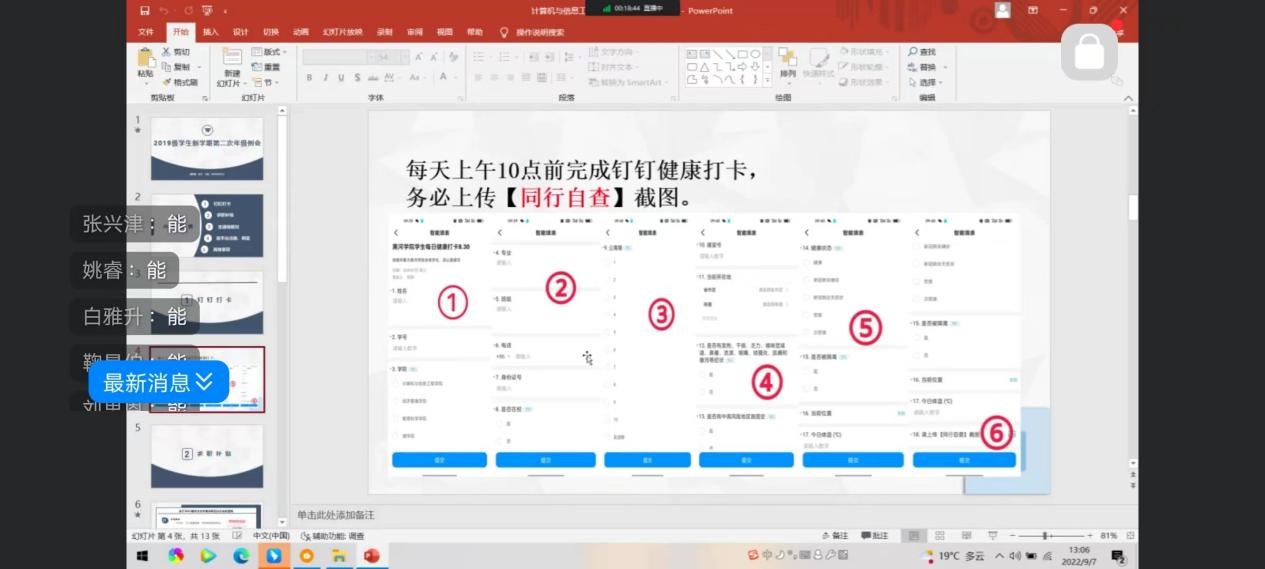Click the gray lock overlay icon
1265x569 pixels.
(x=1089, y=52)
